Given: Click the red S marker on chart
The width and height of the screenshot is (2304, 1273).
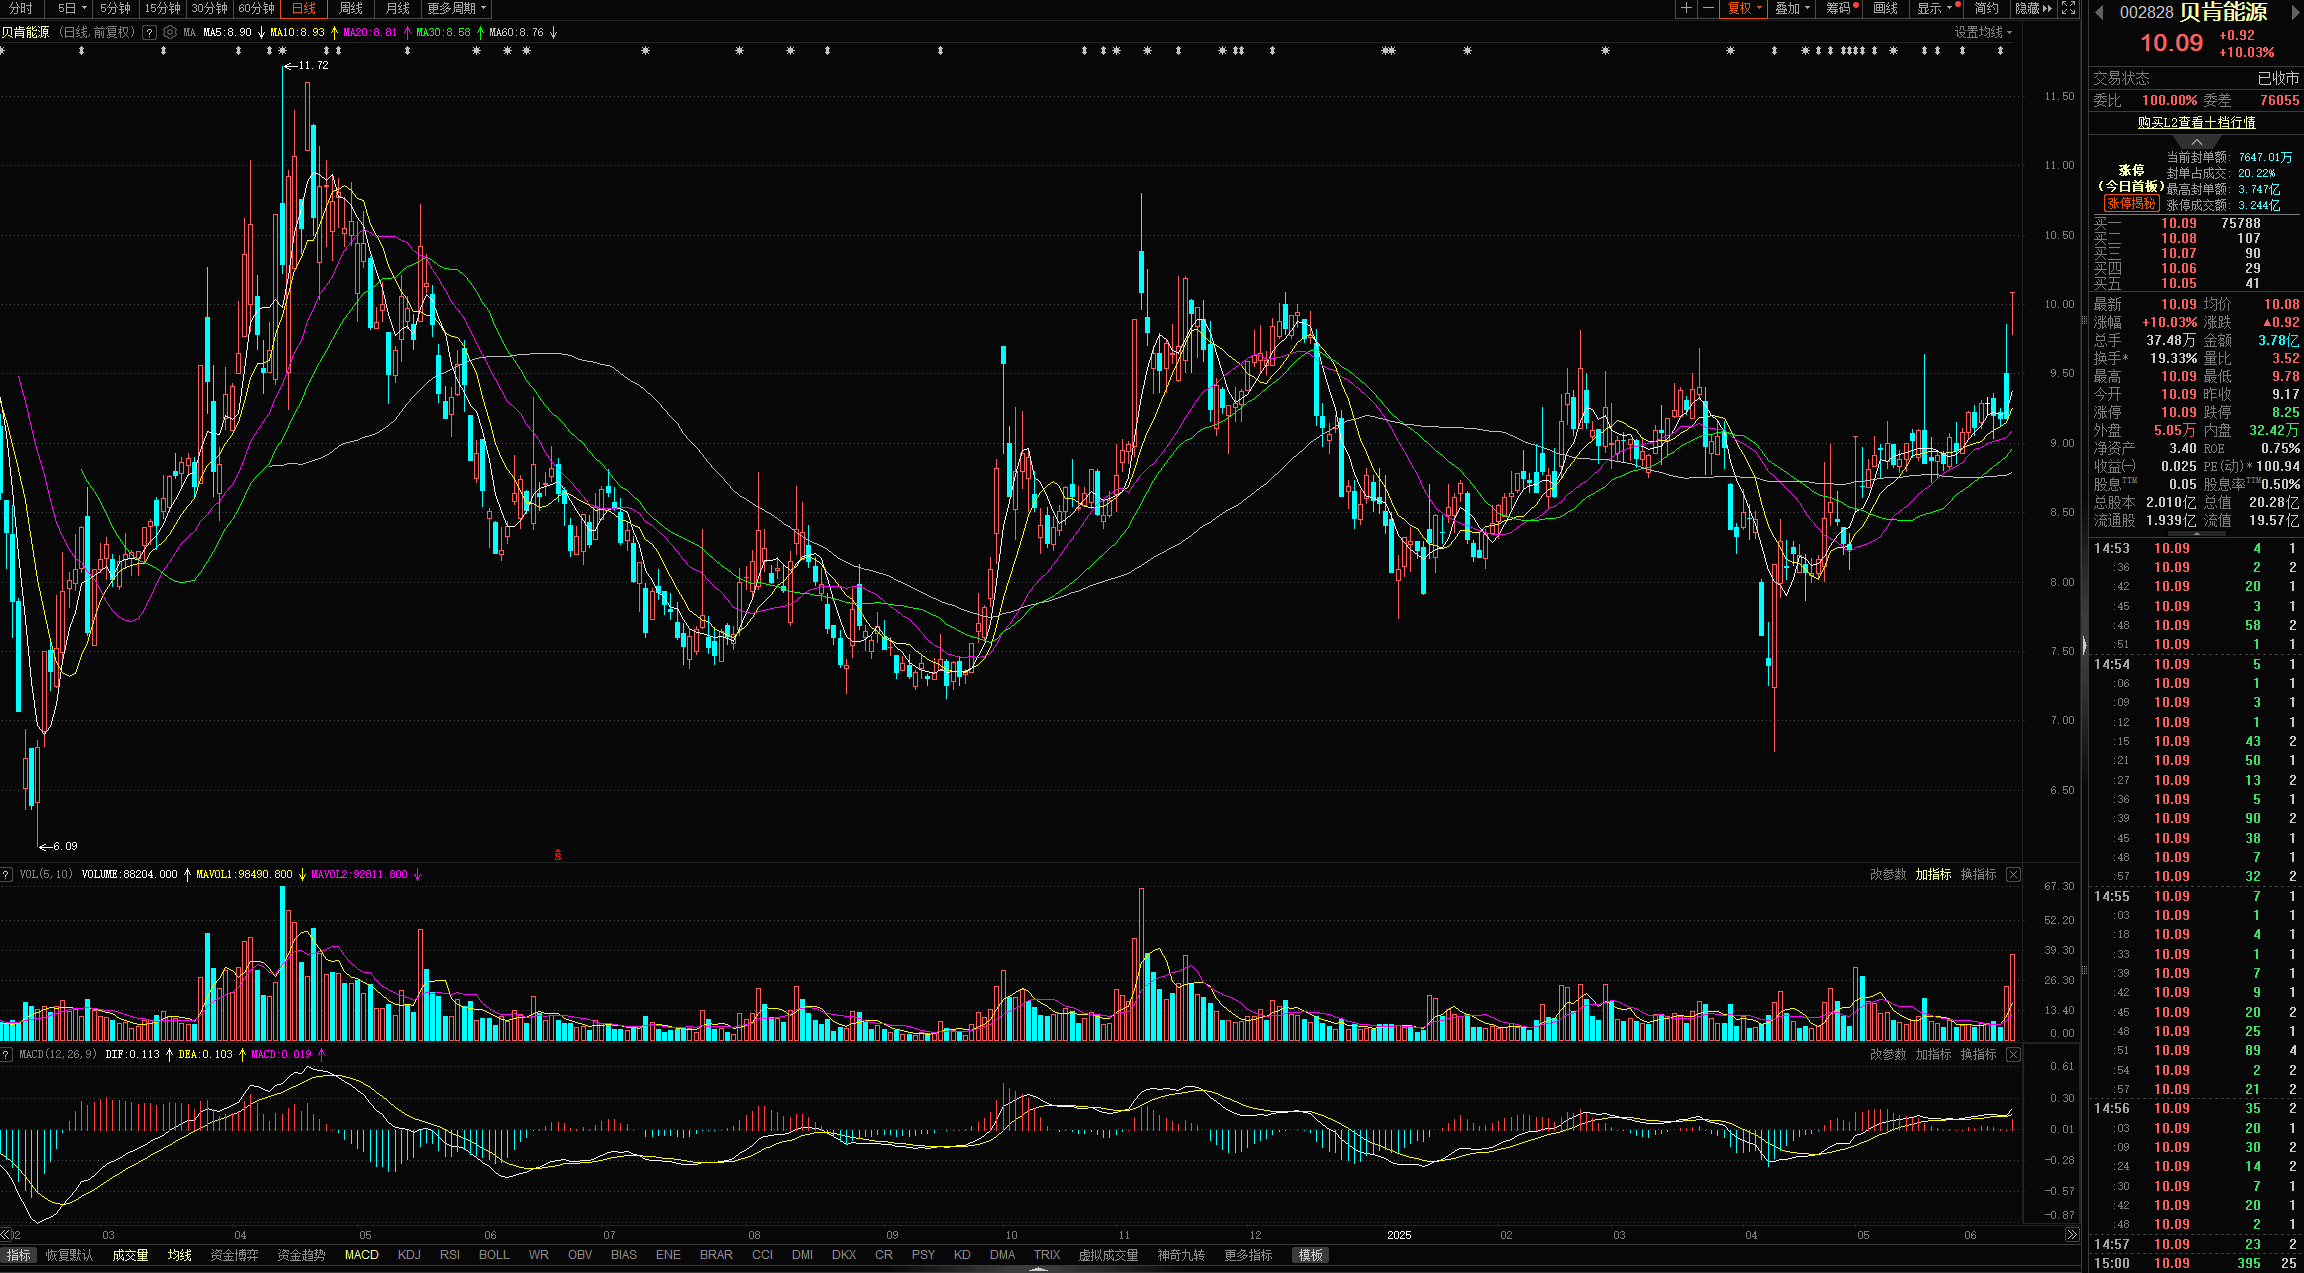Looking at the screenshot, I should tap(558, 855).
